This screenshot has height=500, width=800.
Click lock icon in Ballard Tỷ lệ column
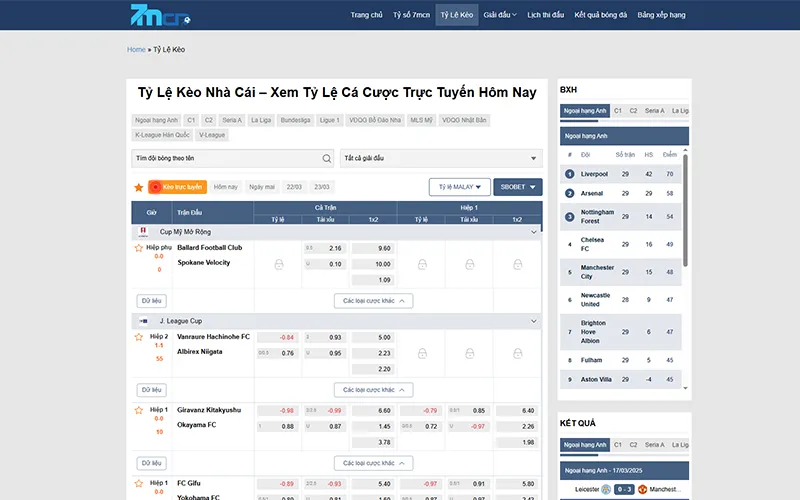pyautogui.click(x=279, y=264)
